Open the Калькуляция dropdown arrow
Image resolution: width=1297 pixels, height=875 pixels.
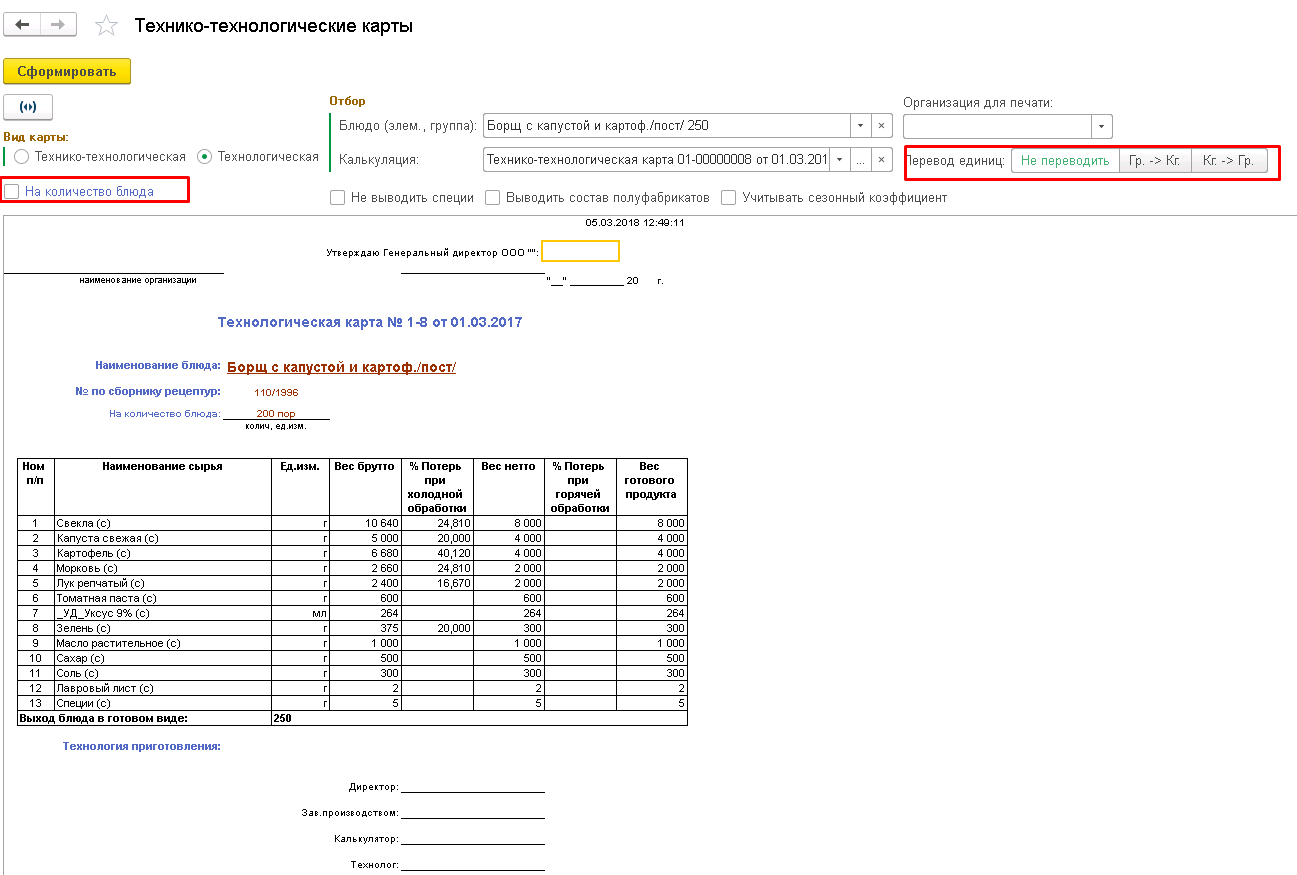tap(839, 160)
